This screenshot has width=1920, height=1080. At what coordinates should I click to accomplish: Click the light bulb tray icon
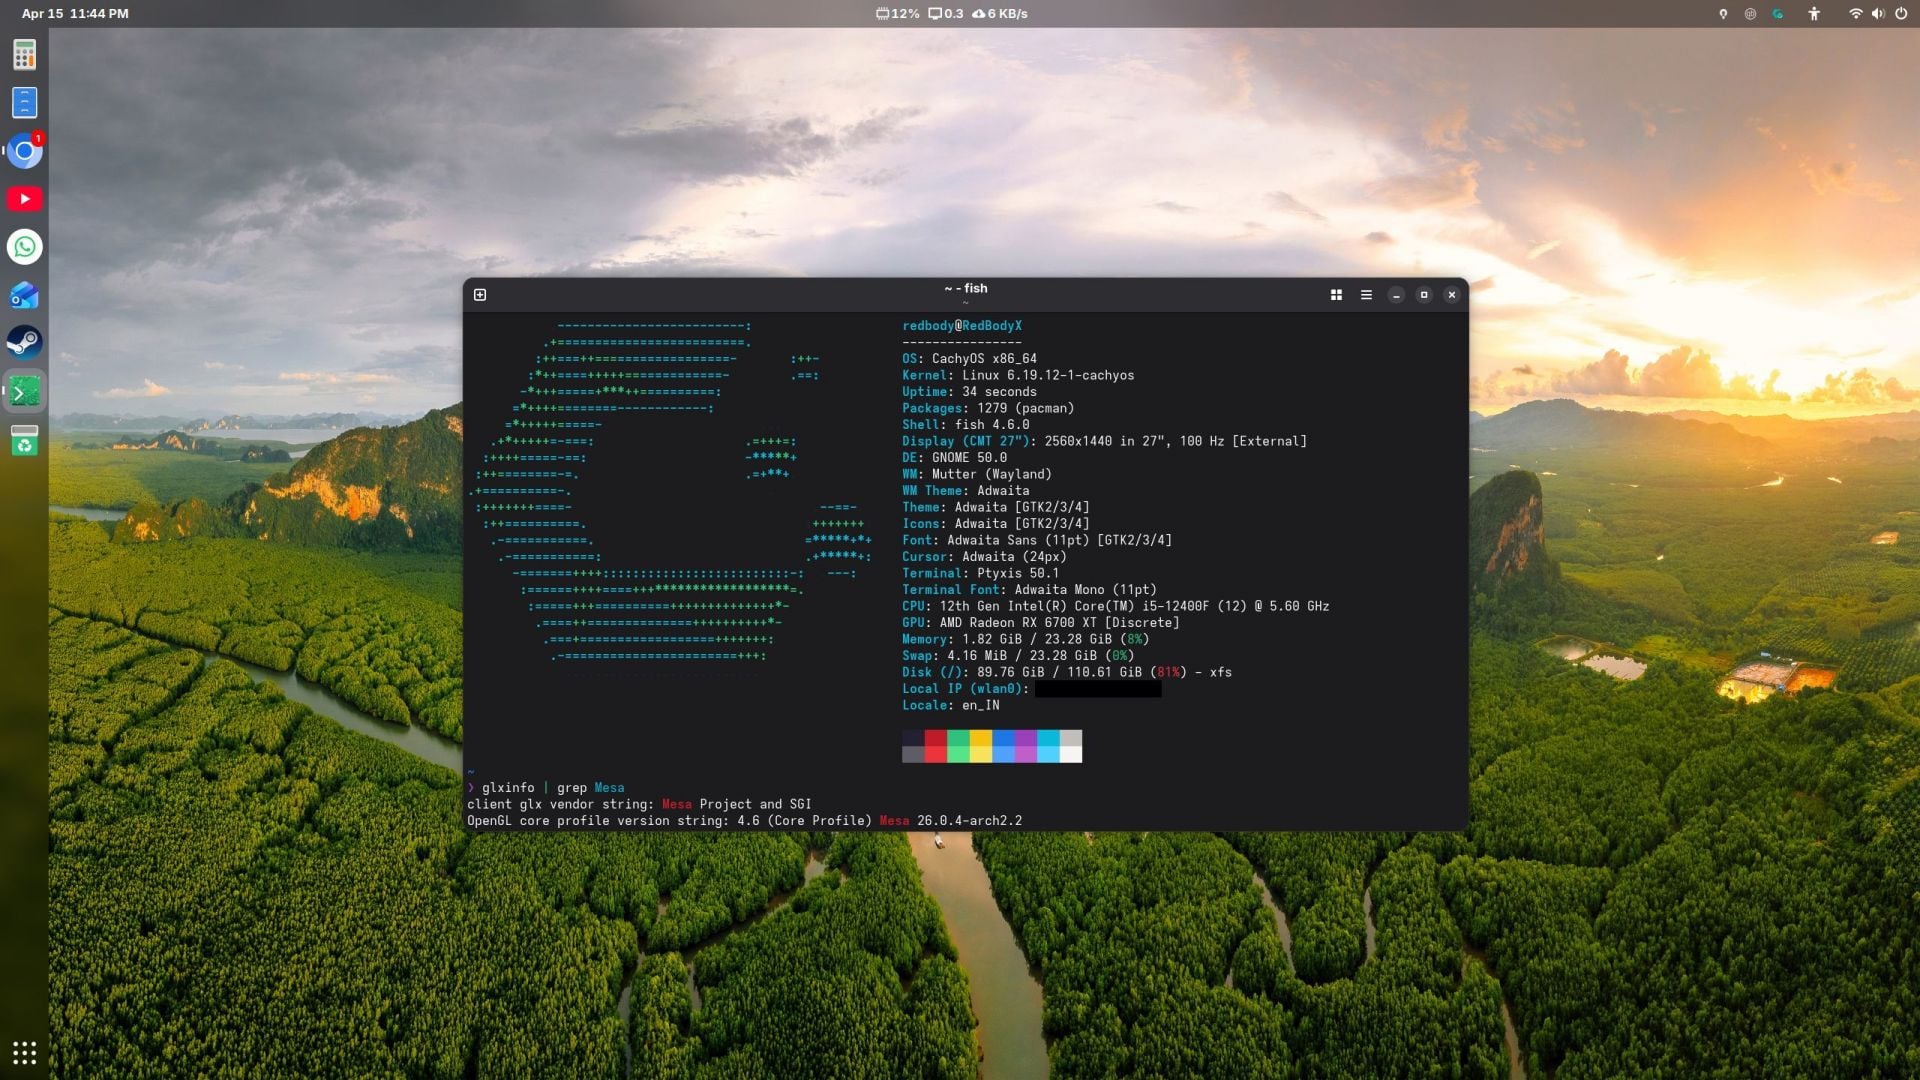(x=1723, y=14)
